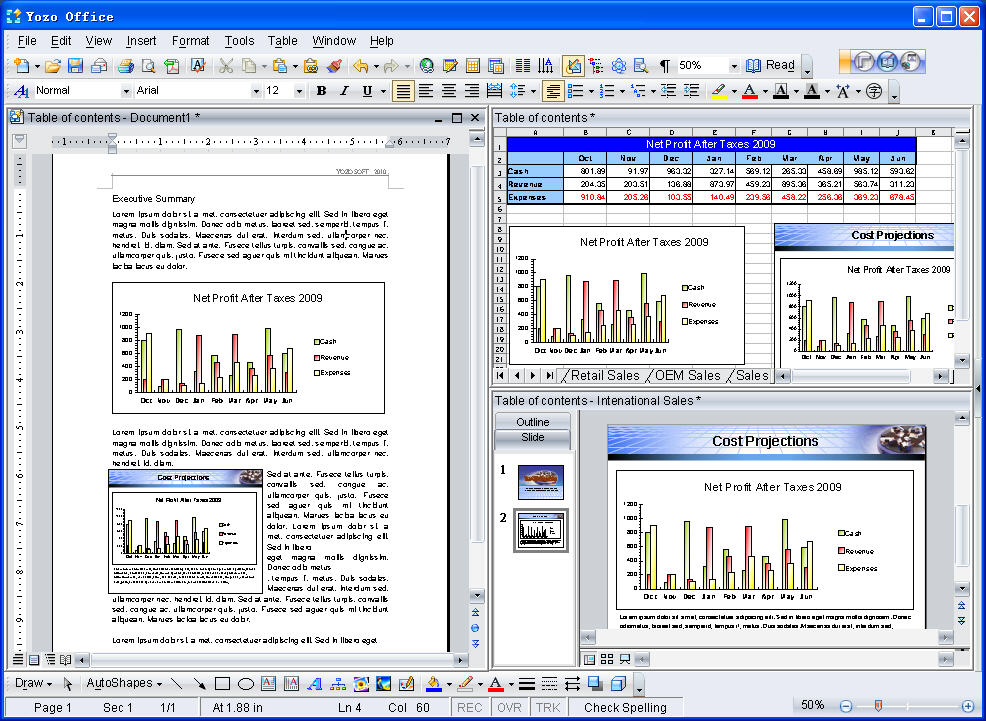This screenshot has height=721, width=986.
Task: Expand the underline style dropdown arrow
Action: 383,91
